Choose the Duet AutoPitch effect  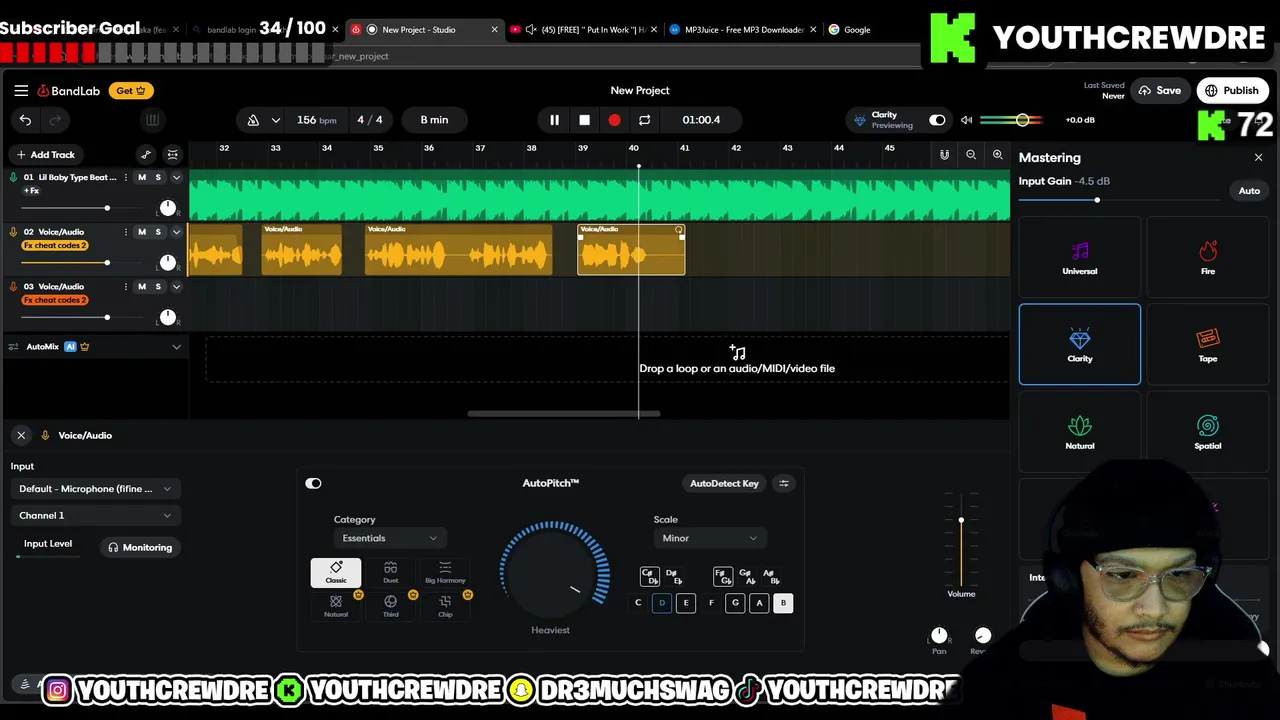[390, 572]
